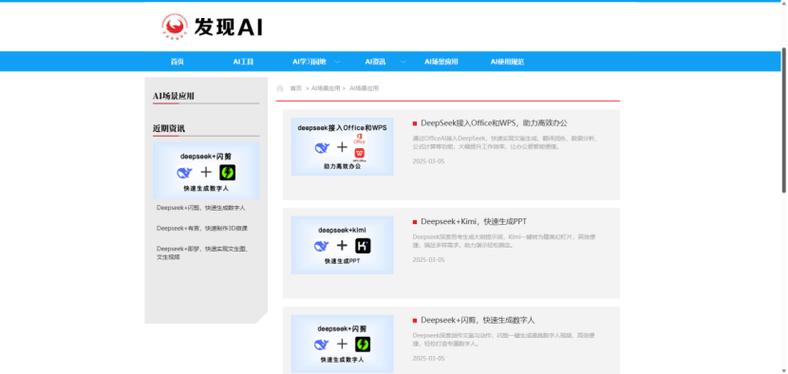Open sidebar link Deepseek+有言 3D视频
788x374 pixels.
click(202, 228)
